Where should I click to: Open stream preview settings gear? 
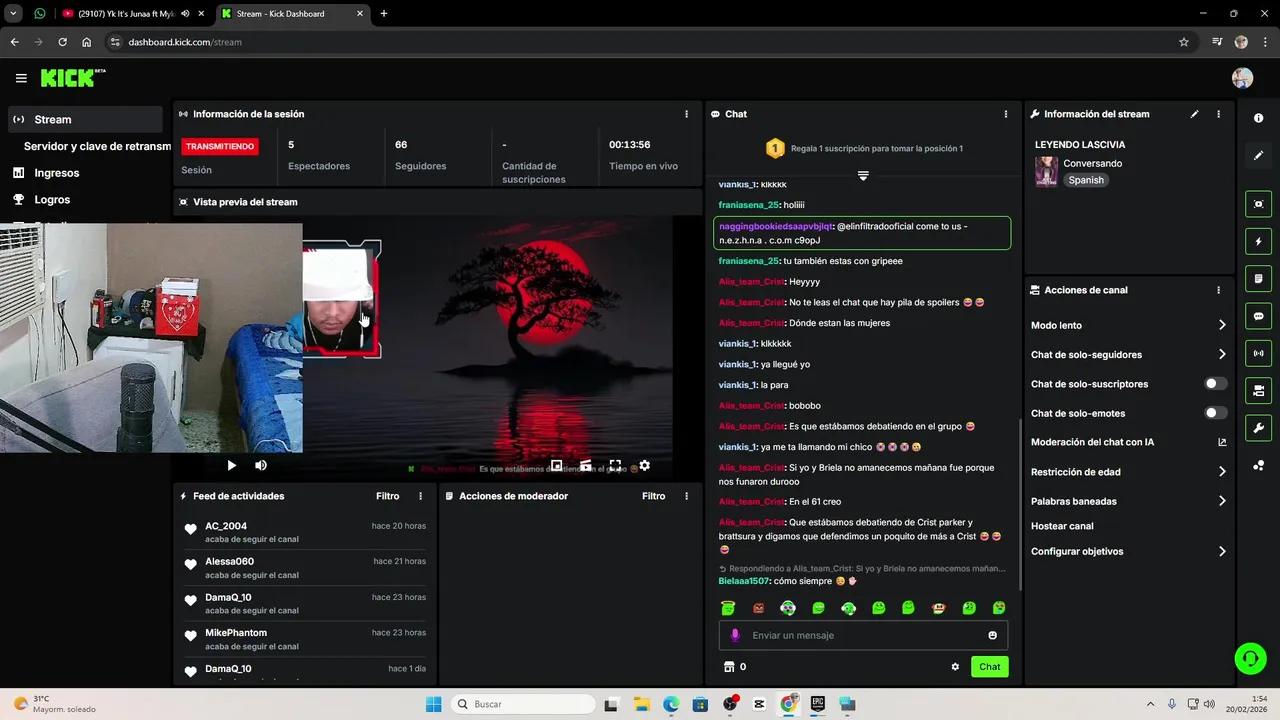click(644, 465)
